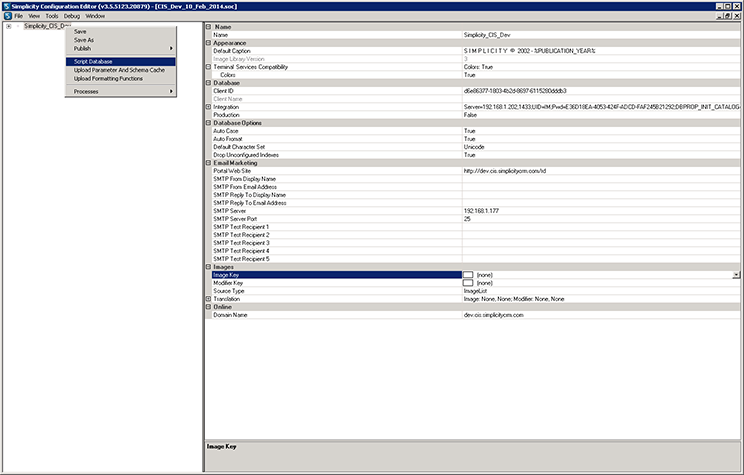Click the Simplicity app icon in menu bar

coord(7,16)
